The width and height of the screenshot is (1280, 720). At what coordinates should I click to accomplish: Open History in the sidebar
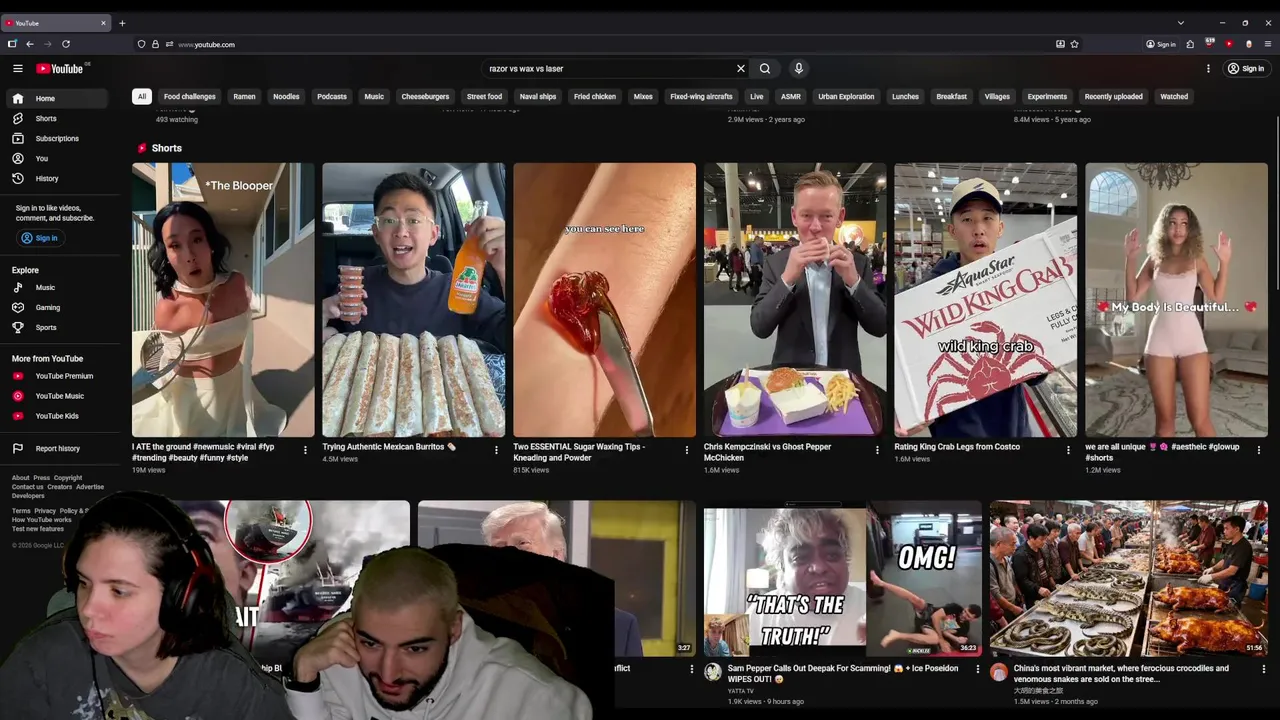click(56, 178)
